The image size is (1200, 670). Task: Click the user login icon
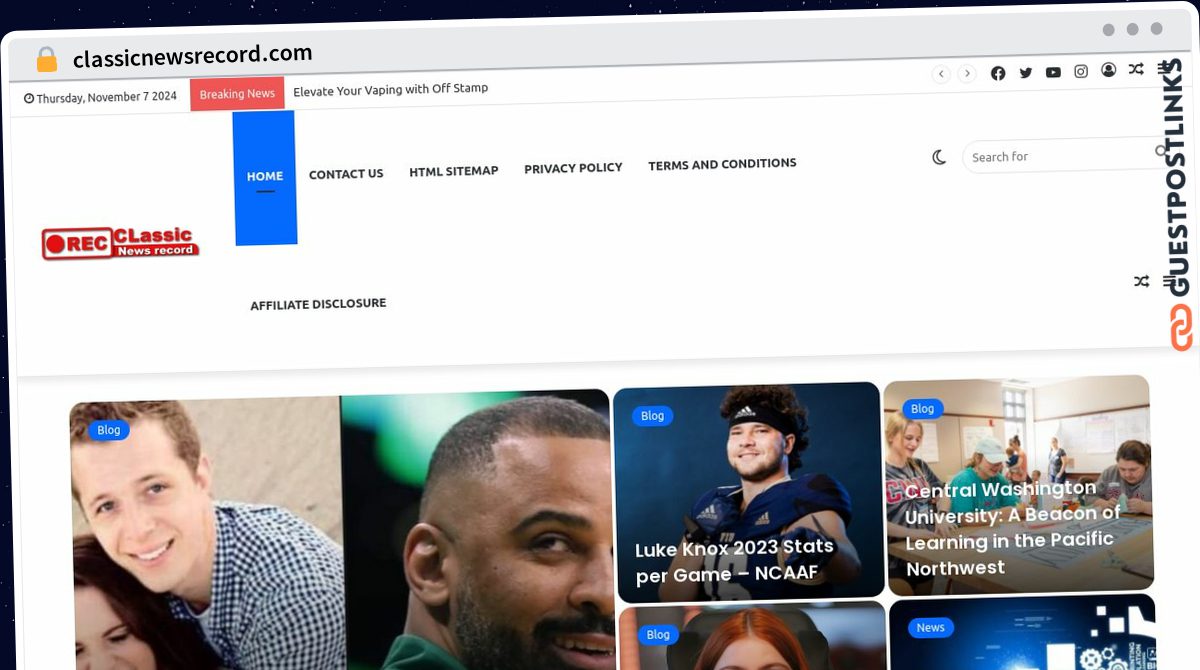(x=1109, y=70)
